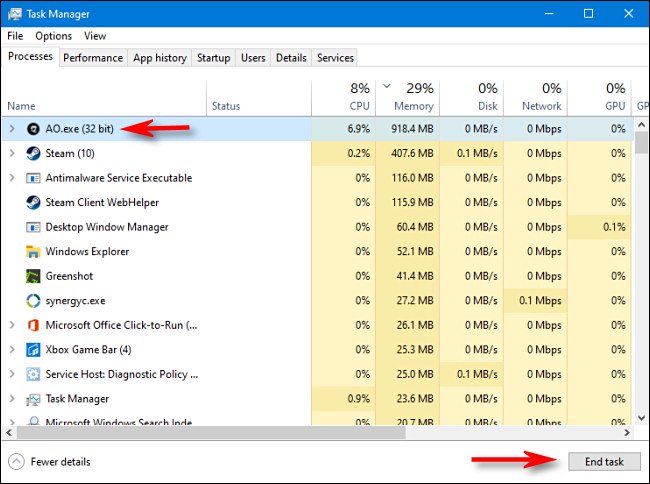
Task: Open the Startup tab
Action: 213,58
